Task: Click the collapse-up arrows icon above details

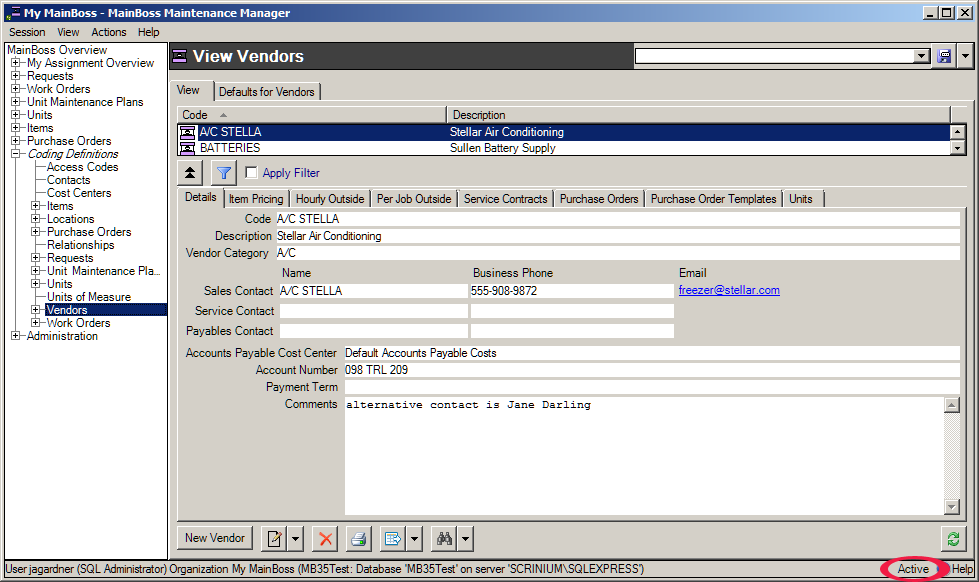Action: (x=190, y=173)
